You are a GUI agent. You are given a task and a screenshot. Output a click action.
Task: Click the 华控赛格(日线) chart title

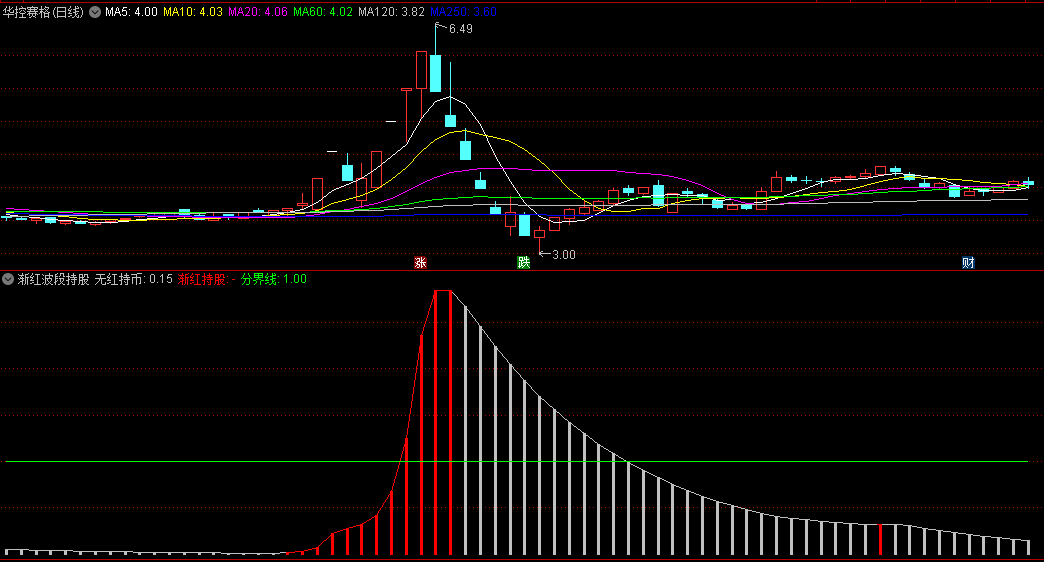point(43,12)
